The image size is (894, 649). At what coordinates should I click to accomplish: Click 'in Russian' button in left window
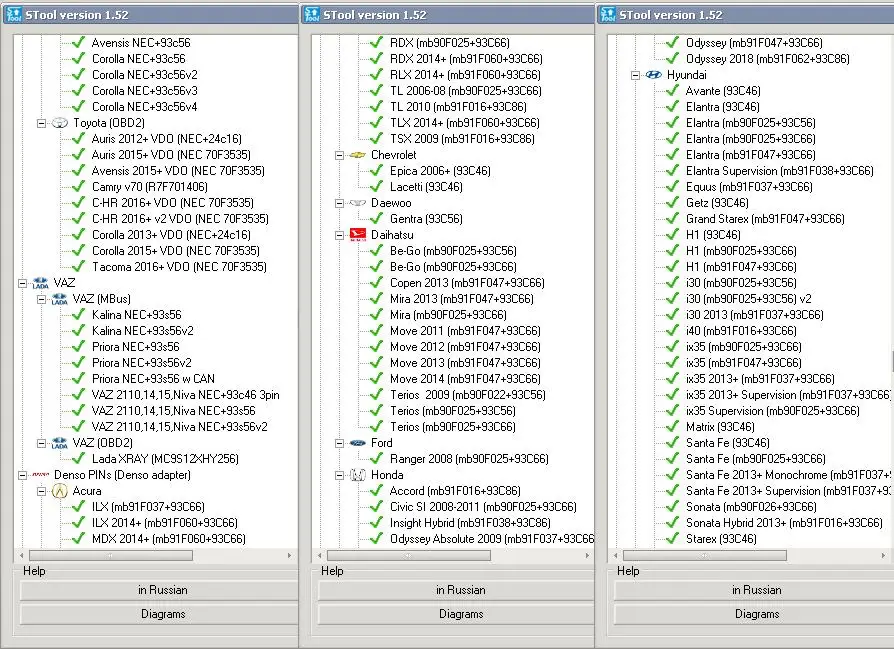click(x=159, y=590)
